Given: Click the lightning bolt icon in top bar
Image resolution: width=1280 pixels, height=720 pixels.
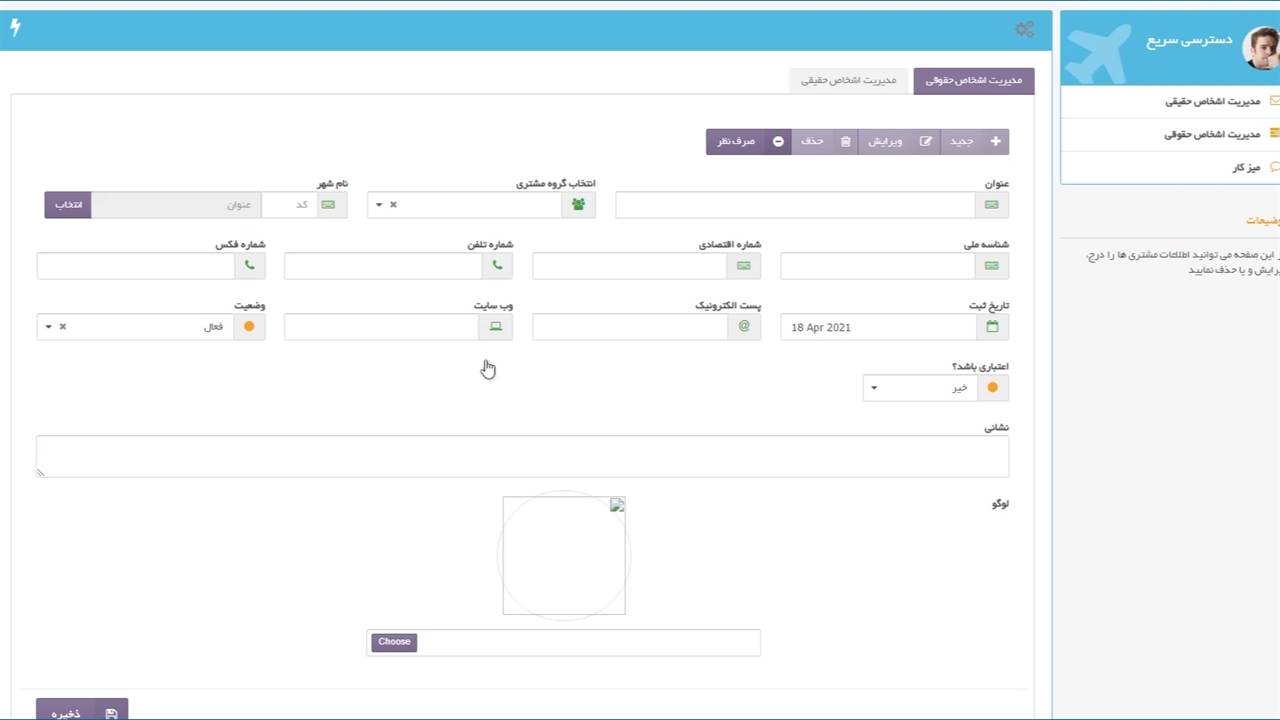Looking at the screenshot, I should (x=15, y=28).
